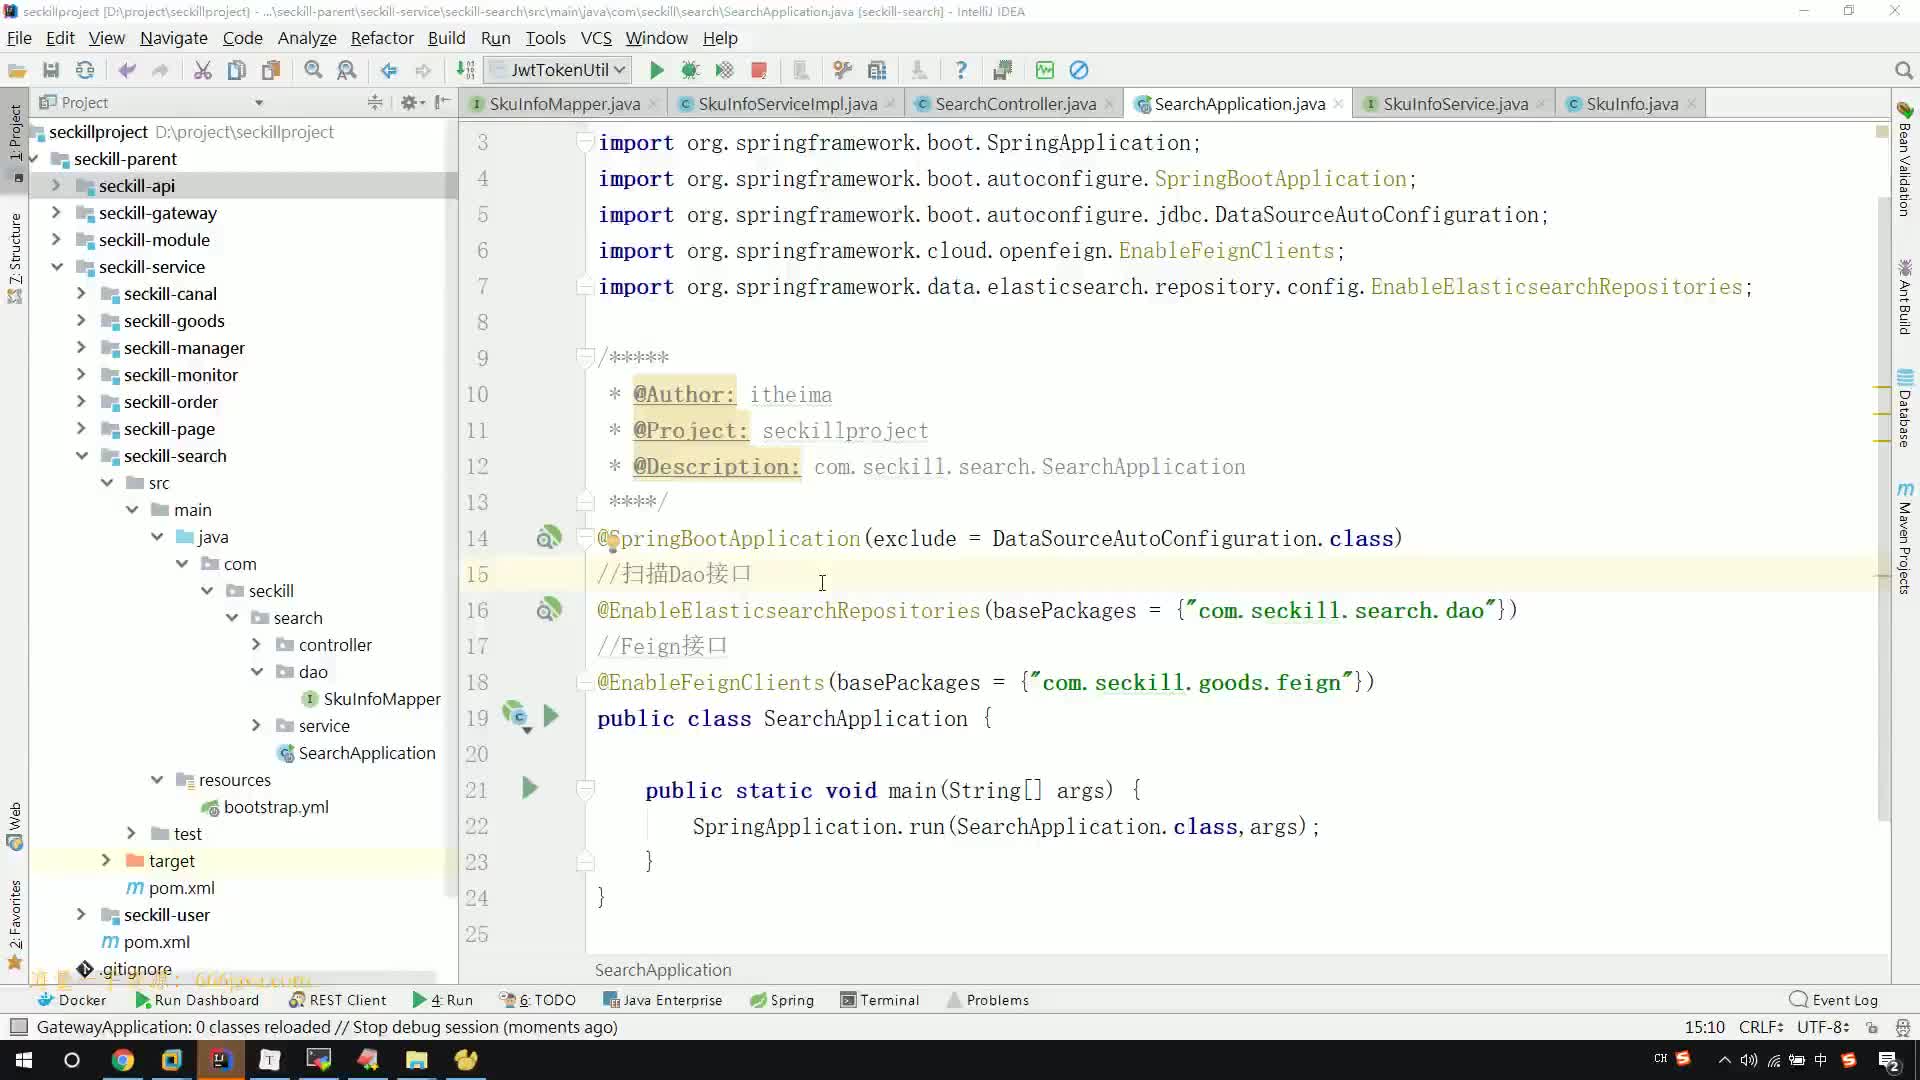Fold the main method at line 21
The width and height of the screenshot is (1920, 1080).
(586, 789)
